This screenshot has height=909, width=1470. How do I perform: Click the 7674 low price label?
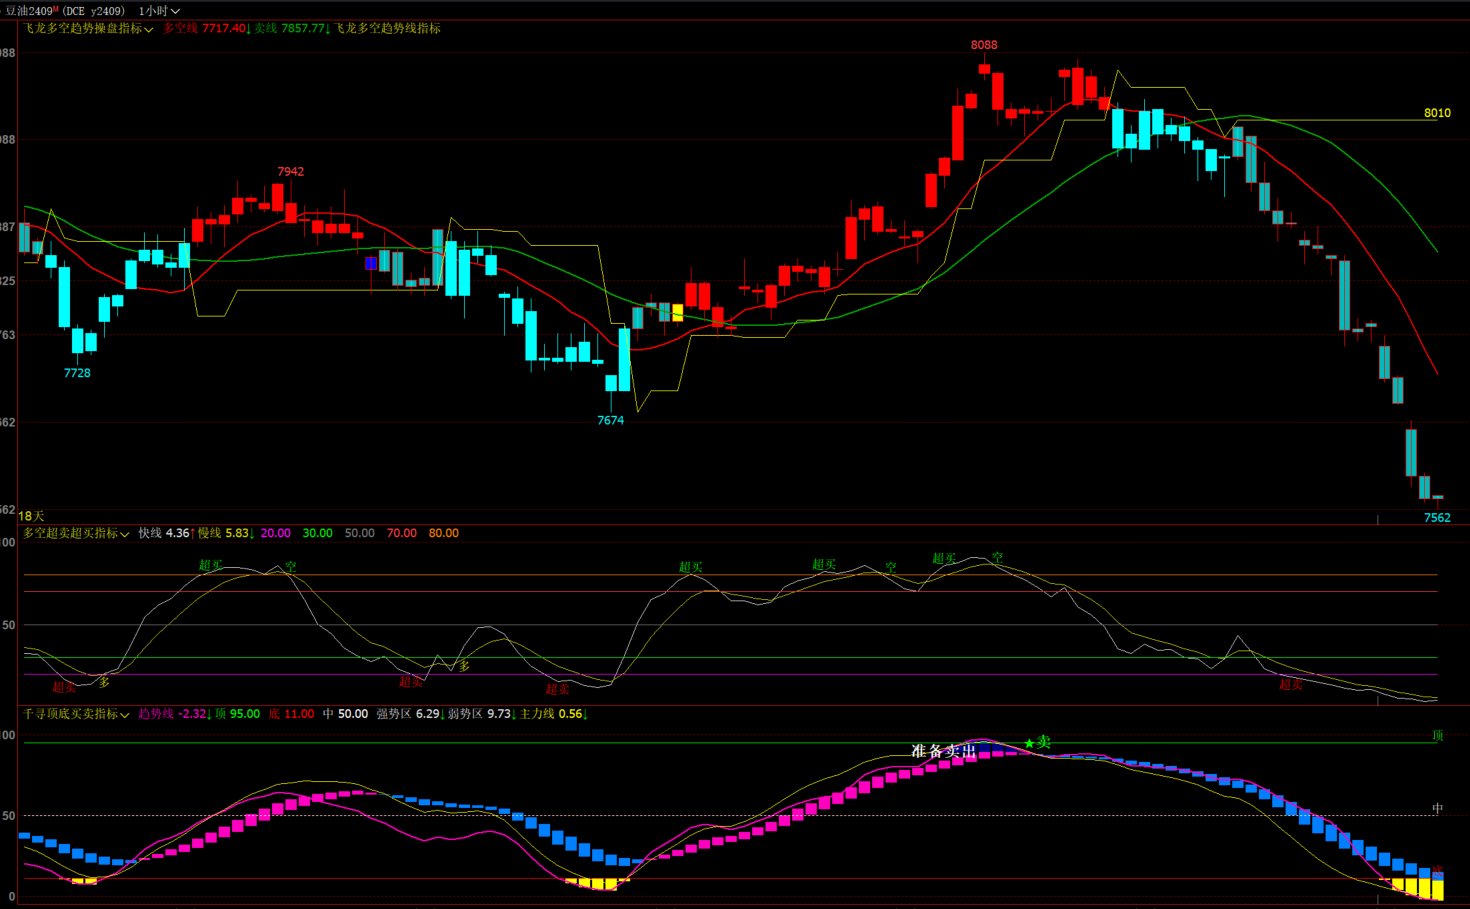click(x=610, y=420)
